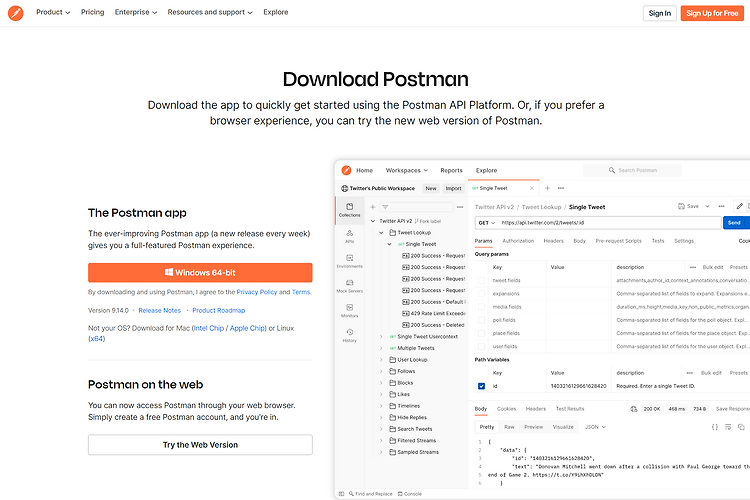This screenshot has height=500, width=750.
Task: Open the Release Notes link
Action: [x=160, y=311]
